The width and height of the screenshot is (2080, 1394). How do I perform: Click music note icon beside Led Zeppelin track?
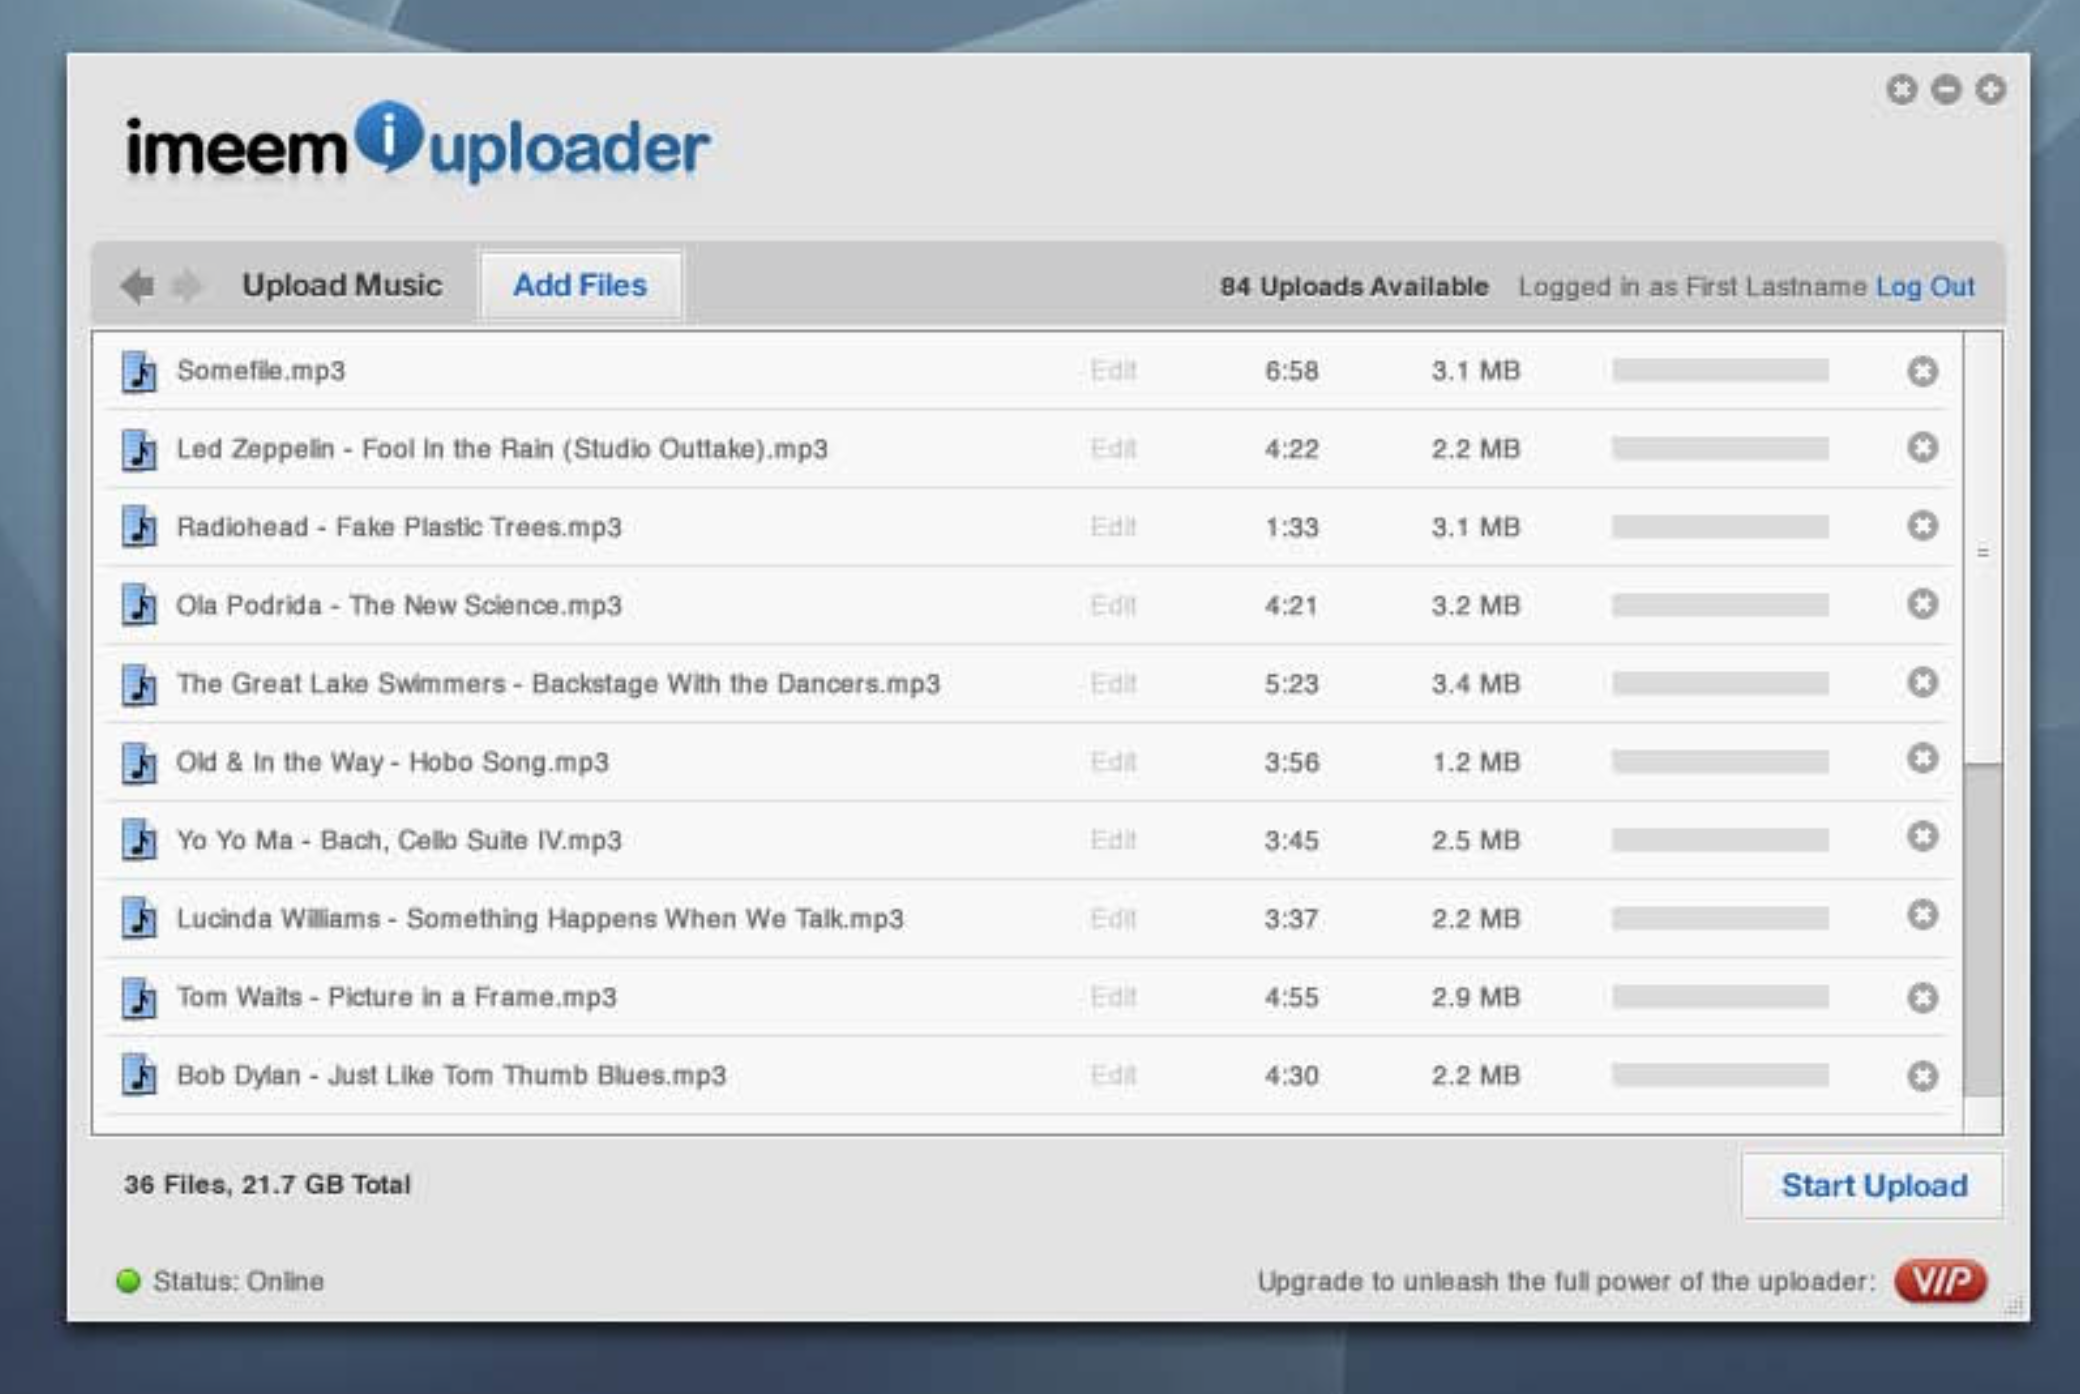pos(139,449)
